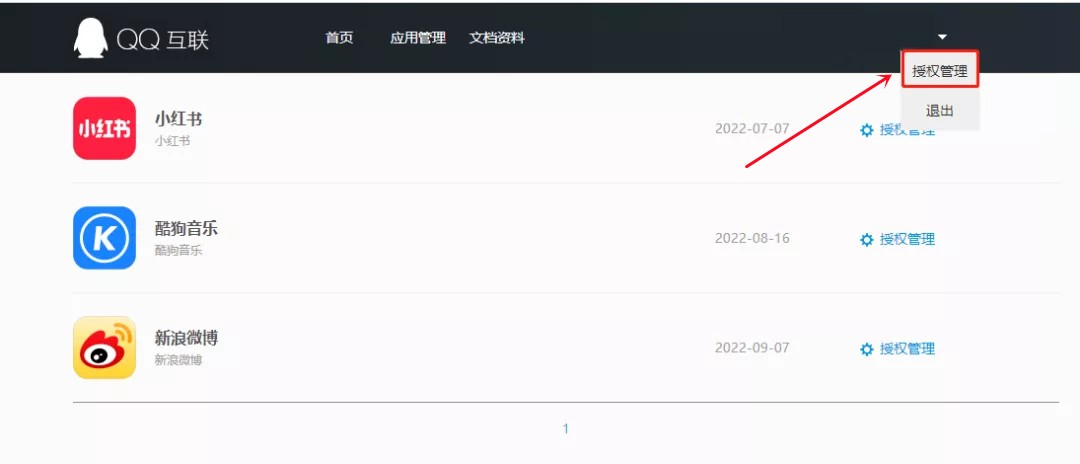The width and height of the screenshot is (1080, 464).
Task: Click the gear icon in the 酷狗音乐 row
Action: pyautogui.click(x=866, y=240)
